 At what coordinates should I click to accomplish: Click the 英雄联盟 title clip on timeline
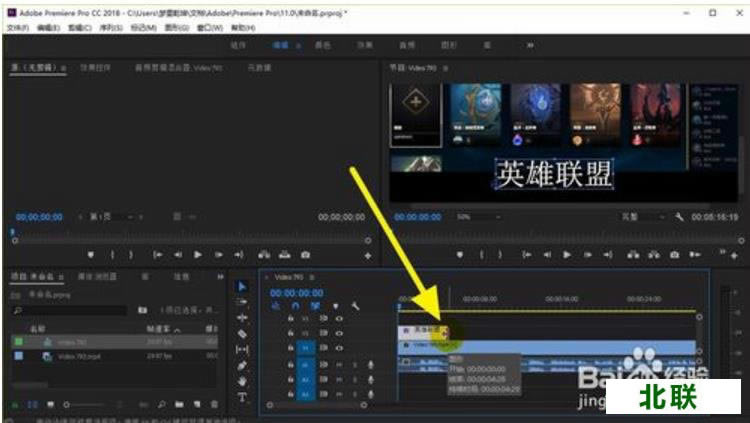coord(421,330)
